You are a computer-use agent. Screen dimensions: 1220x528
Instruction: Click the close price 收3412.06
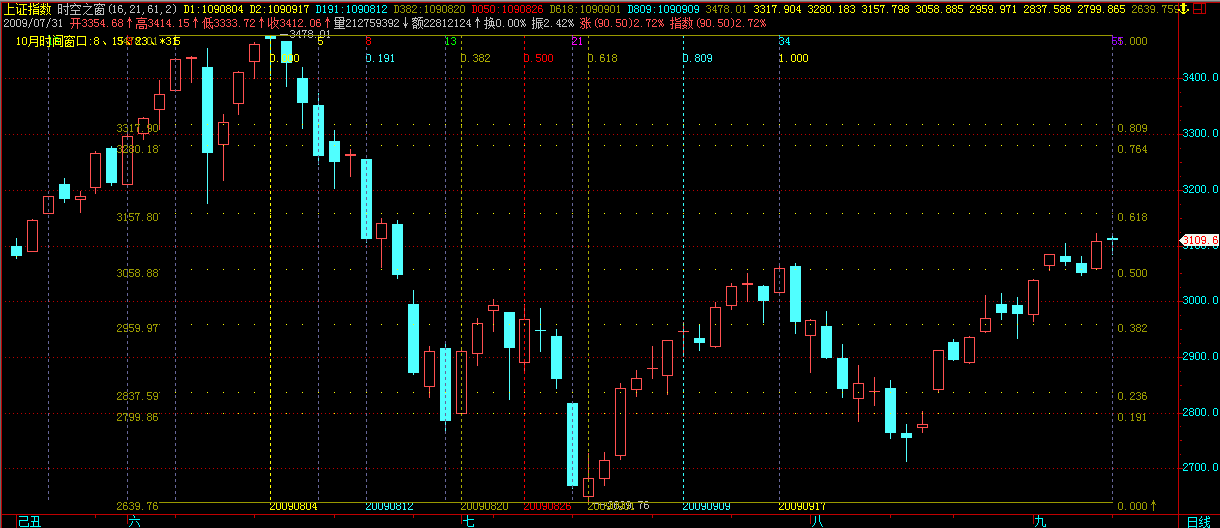click(294, 22)
